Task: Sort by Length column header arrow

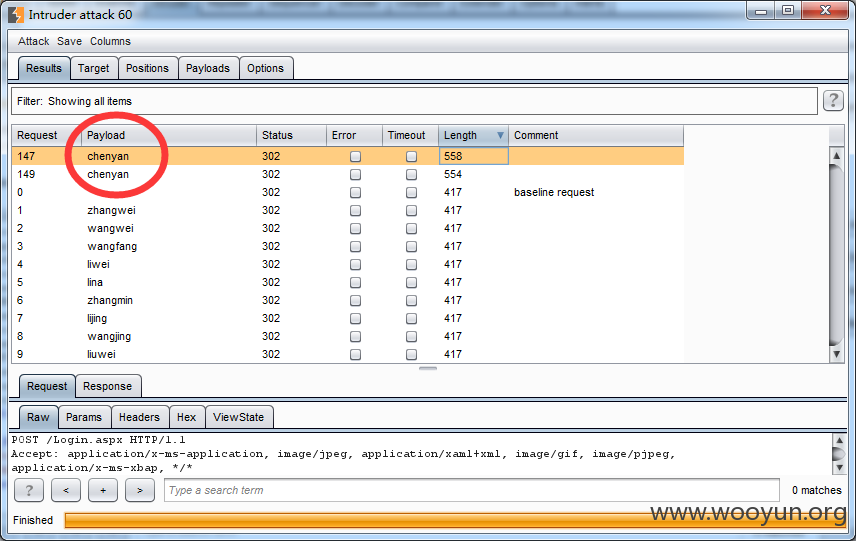Action: click(500, 135)
